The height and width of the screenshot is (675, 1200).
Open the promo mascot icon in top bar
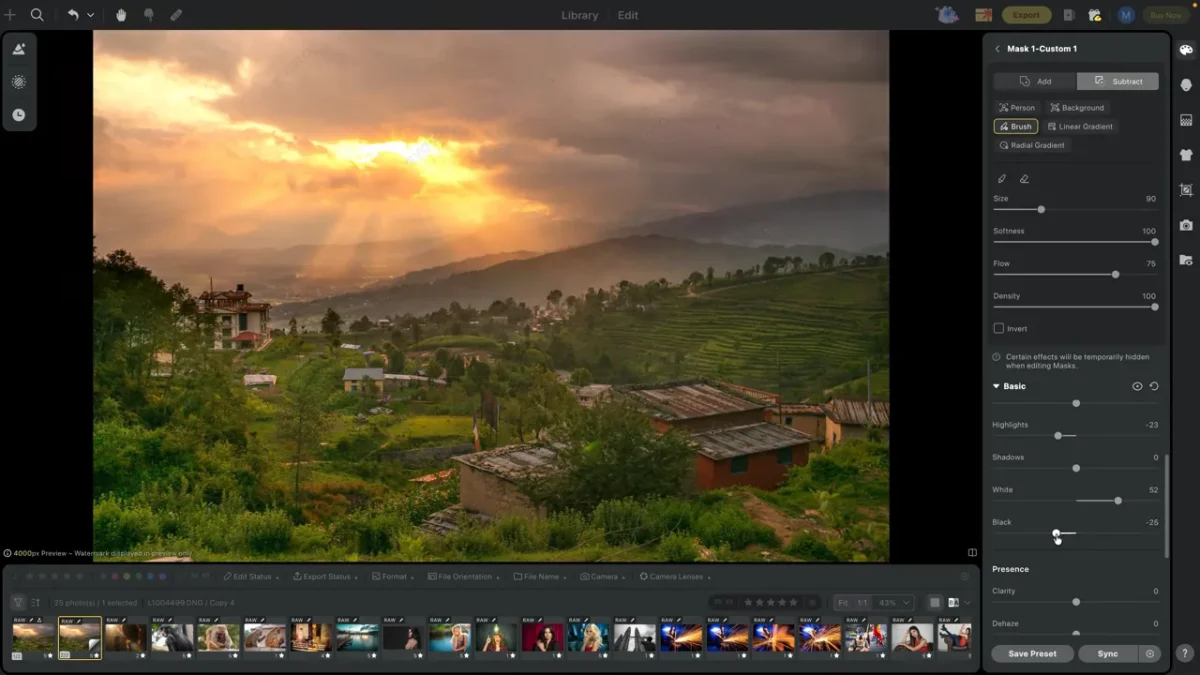(x=946, y=15)
